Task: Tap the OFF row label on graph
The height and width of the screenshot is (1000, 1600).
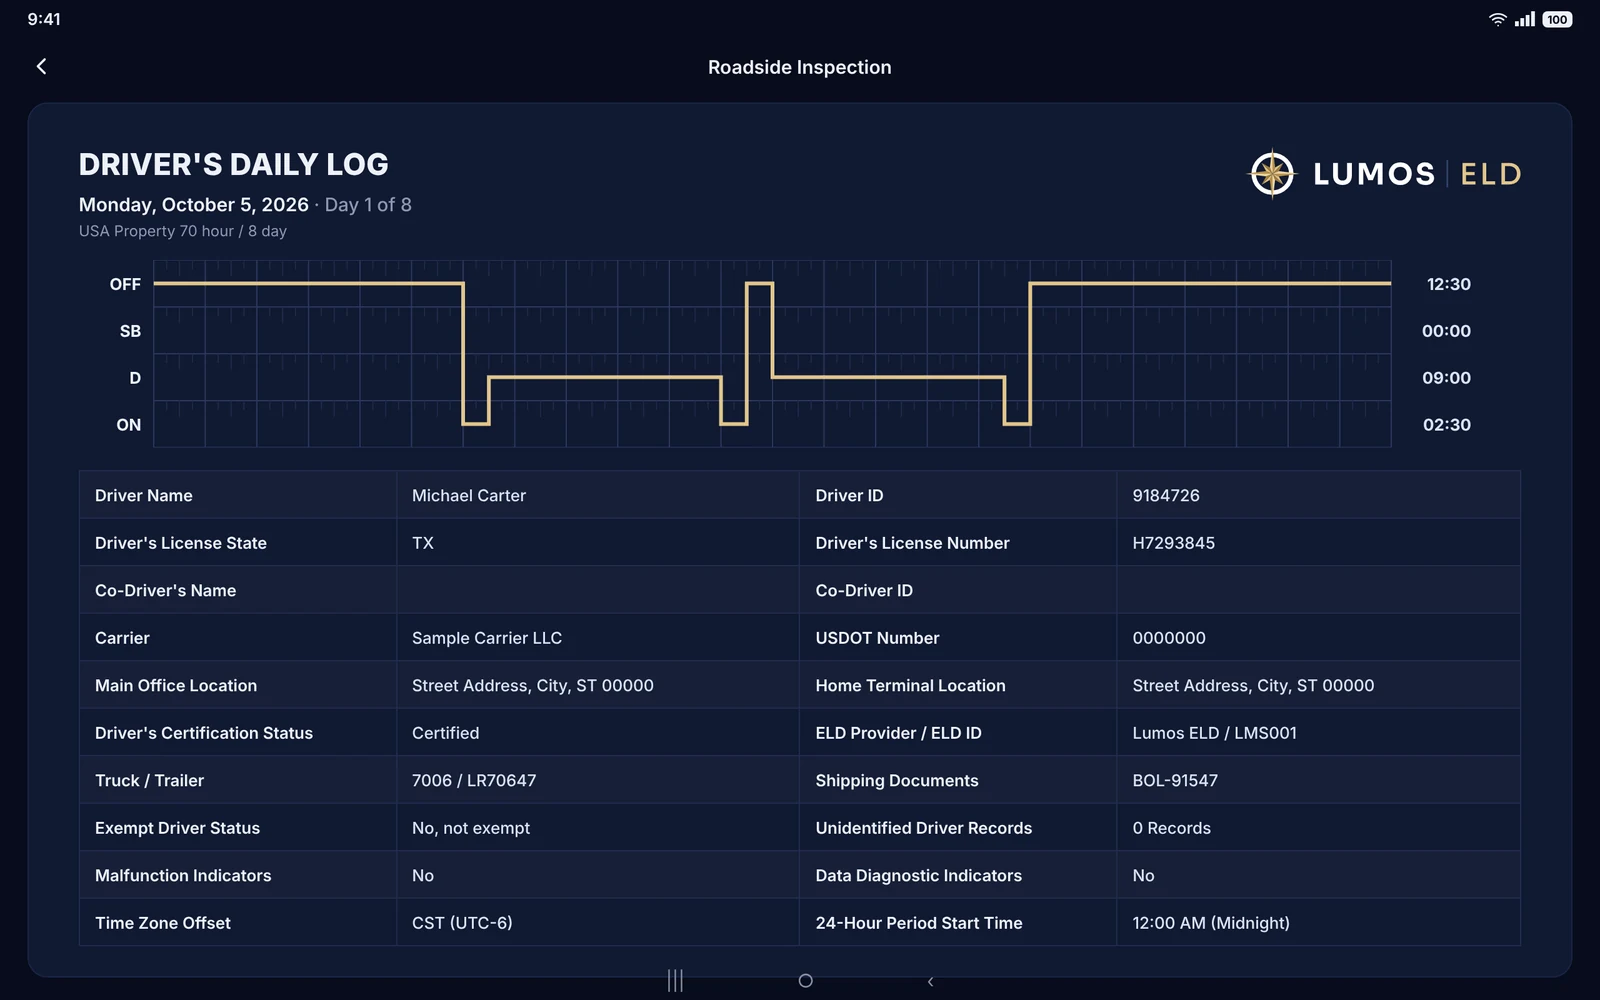Action: (x=125, y=284)
